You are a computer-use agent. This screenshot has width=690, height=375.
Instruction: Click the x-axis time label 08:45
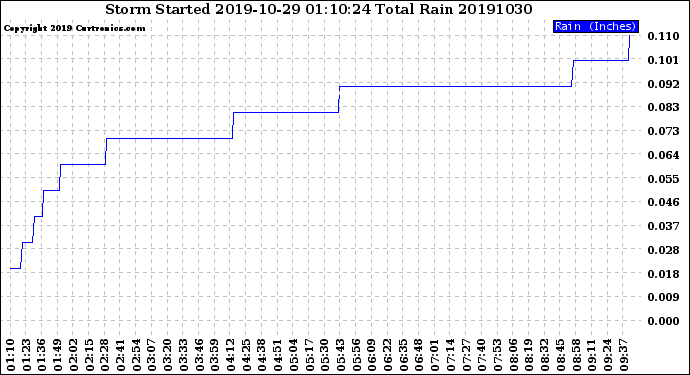pyautogui.click(x=560, y=355)
